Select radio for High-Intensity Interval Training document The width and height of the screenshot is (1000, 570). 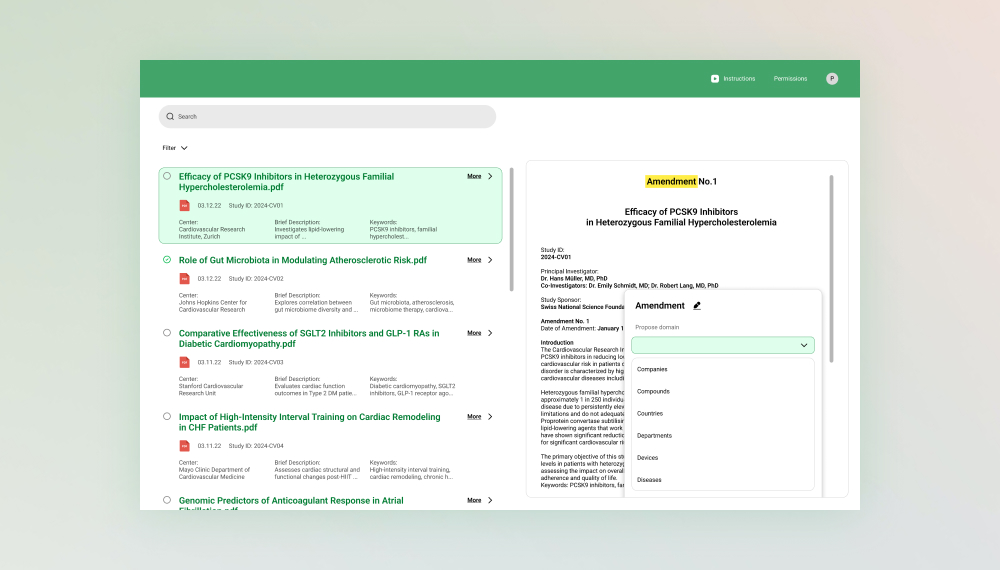[x=167, y=416]
